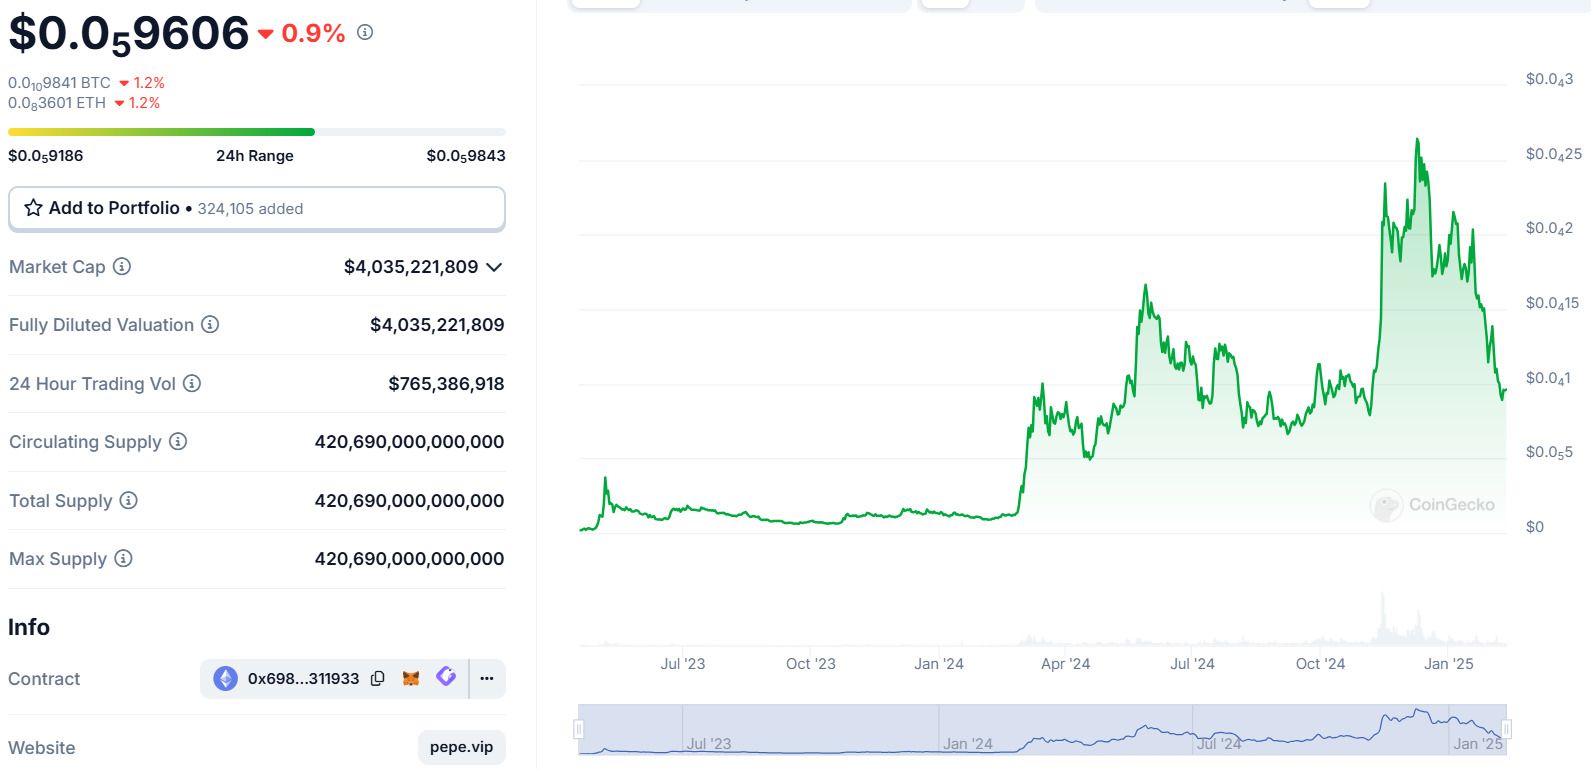Viewport: 1591px width, 769px height.
Task: Click the CoinGecko watermark on the chart
Action: pos(1433,505)
